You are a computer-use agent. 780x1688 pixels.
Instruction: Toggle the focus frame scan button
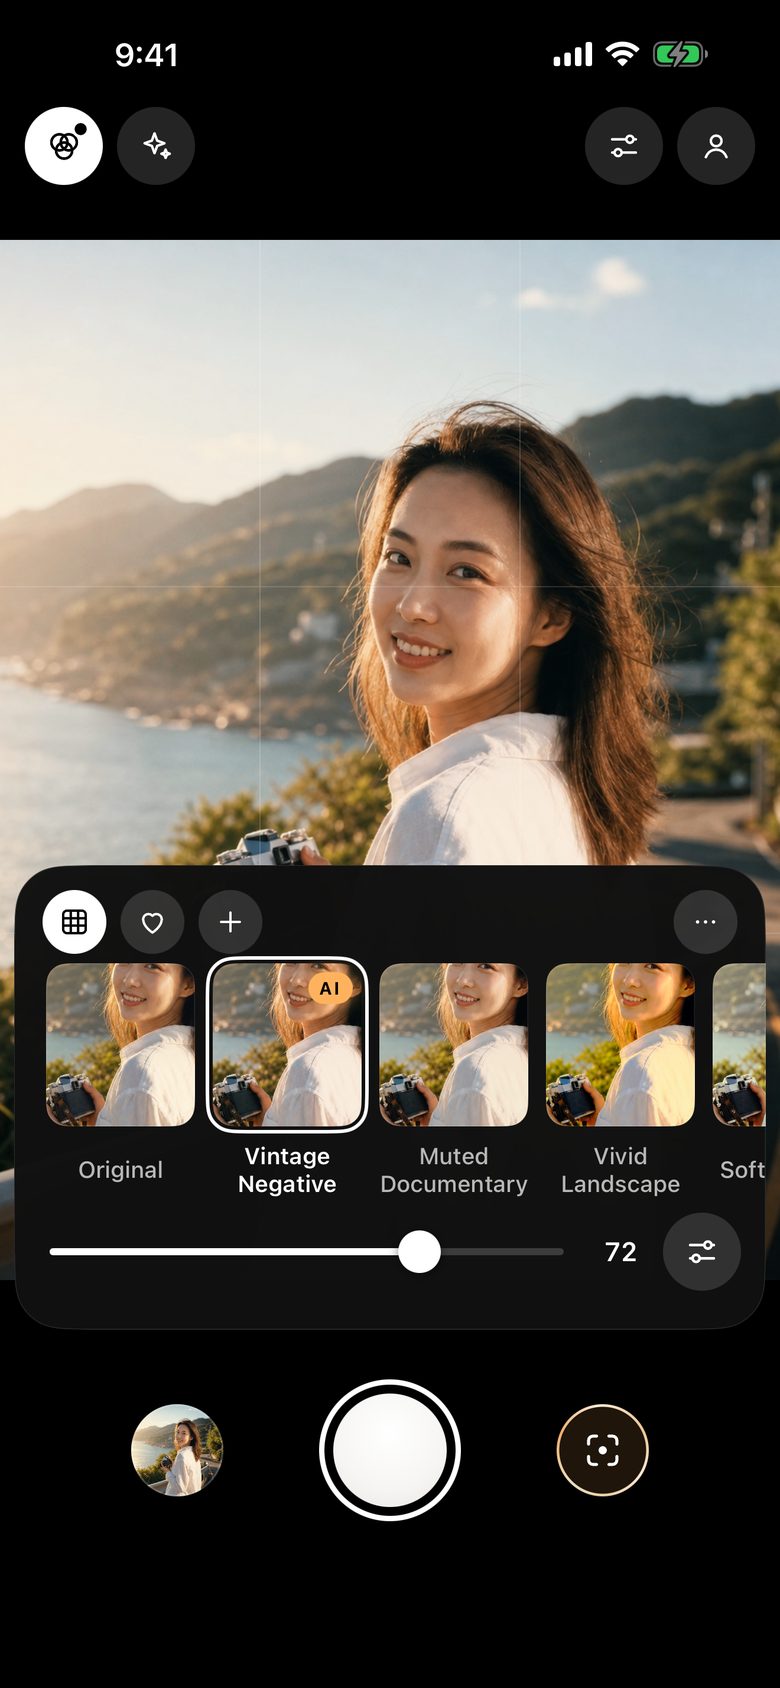pyautogui.click(x=603, y=1450)
